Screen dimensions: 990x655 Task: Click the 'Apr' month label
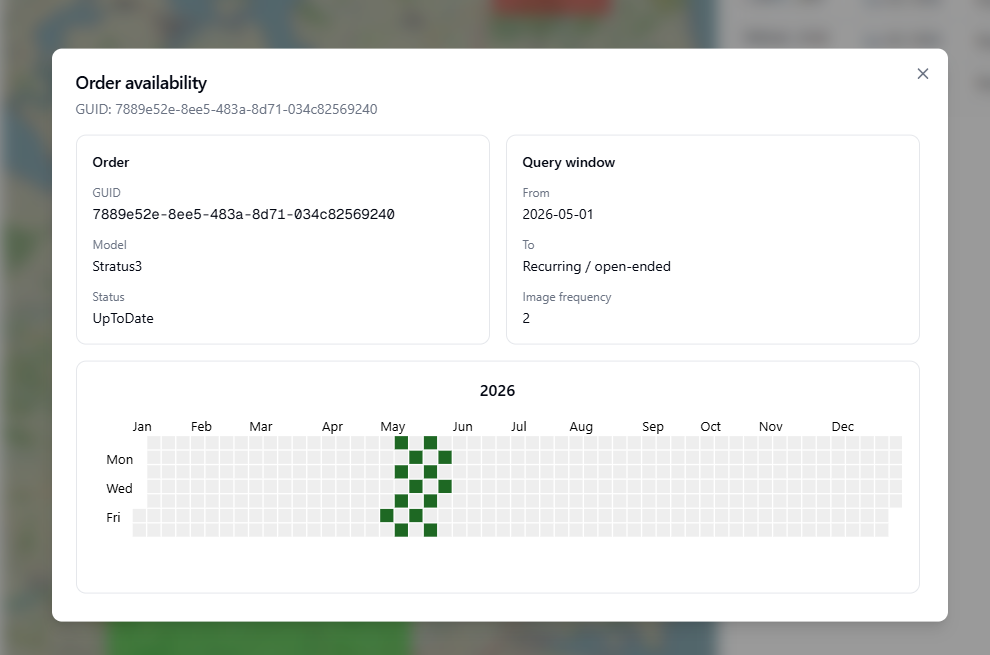(x=332, y=427)
